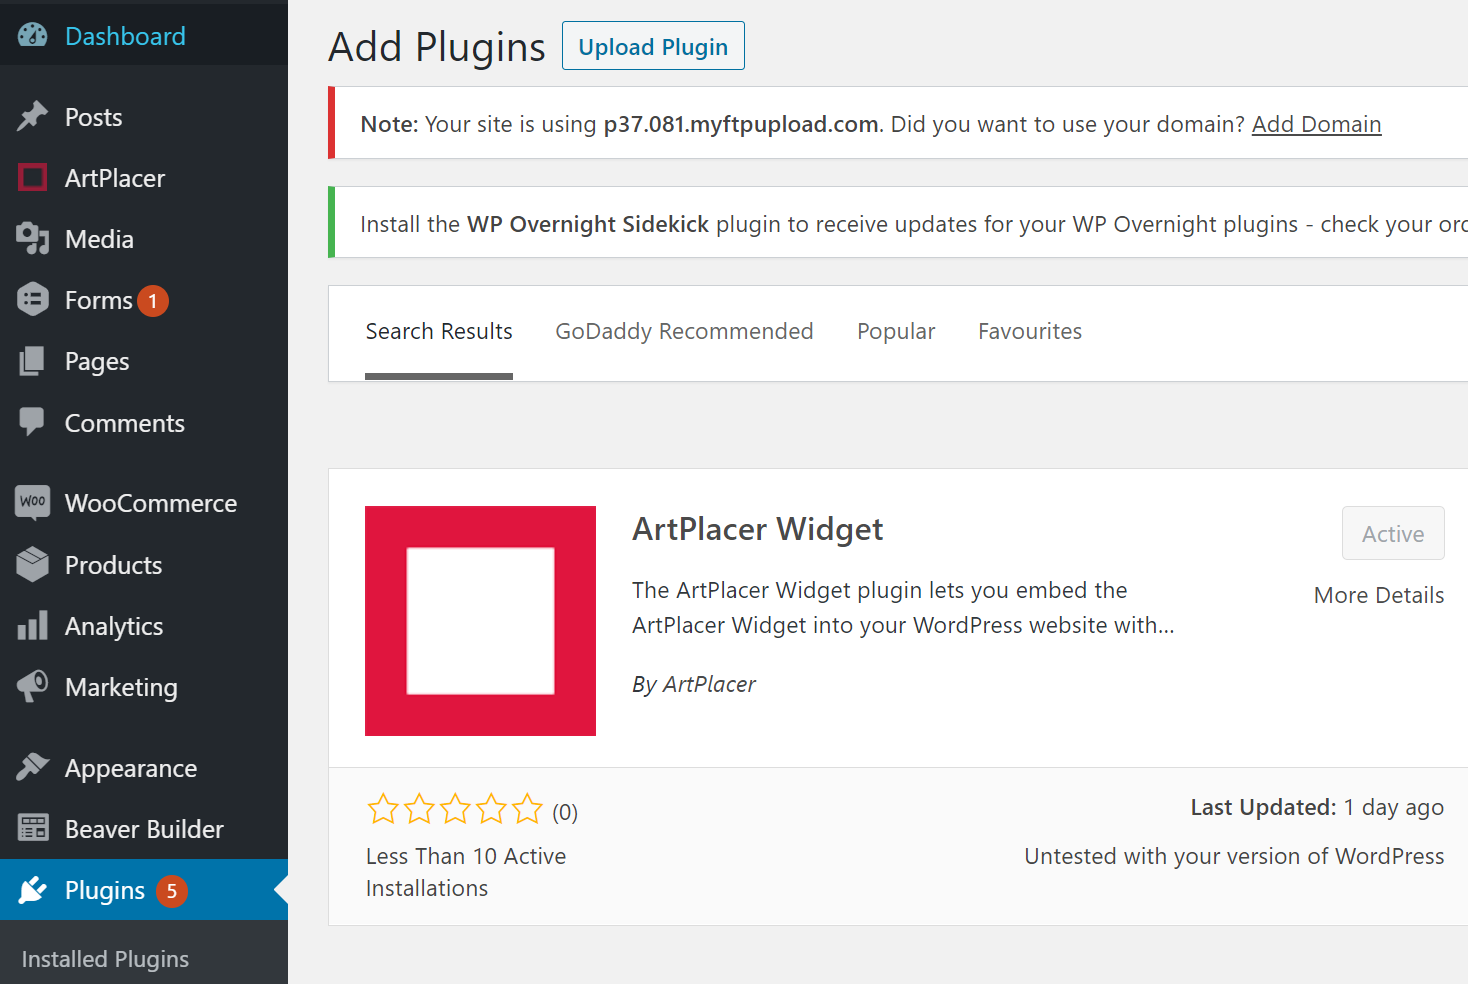Click the Comments speech bubble icon
The height and width of the screenshot is (984, 1468).
coord(33,422)
